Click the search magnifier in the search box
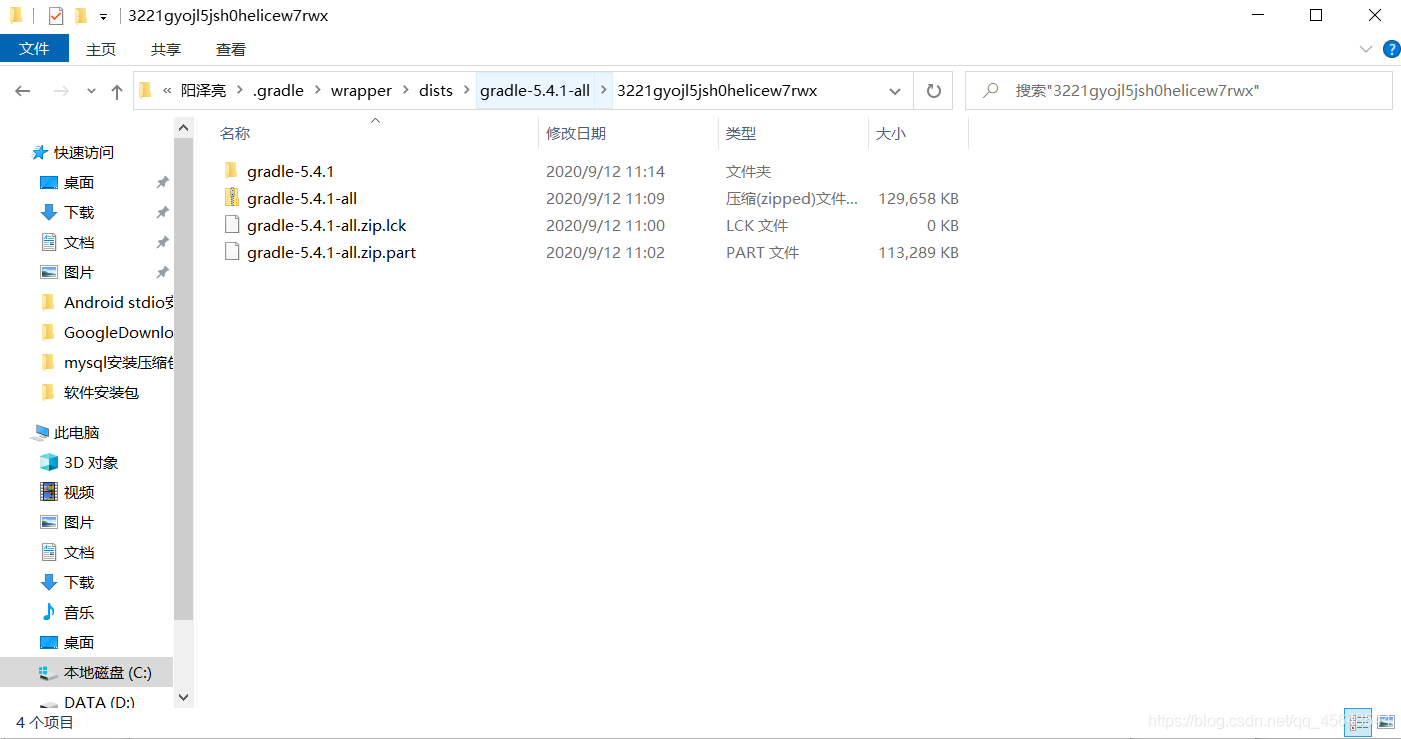1401x739 pixels. coord(989,90)
